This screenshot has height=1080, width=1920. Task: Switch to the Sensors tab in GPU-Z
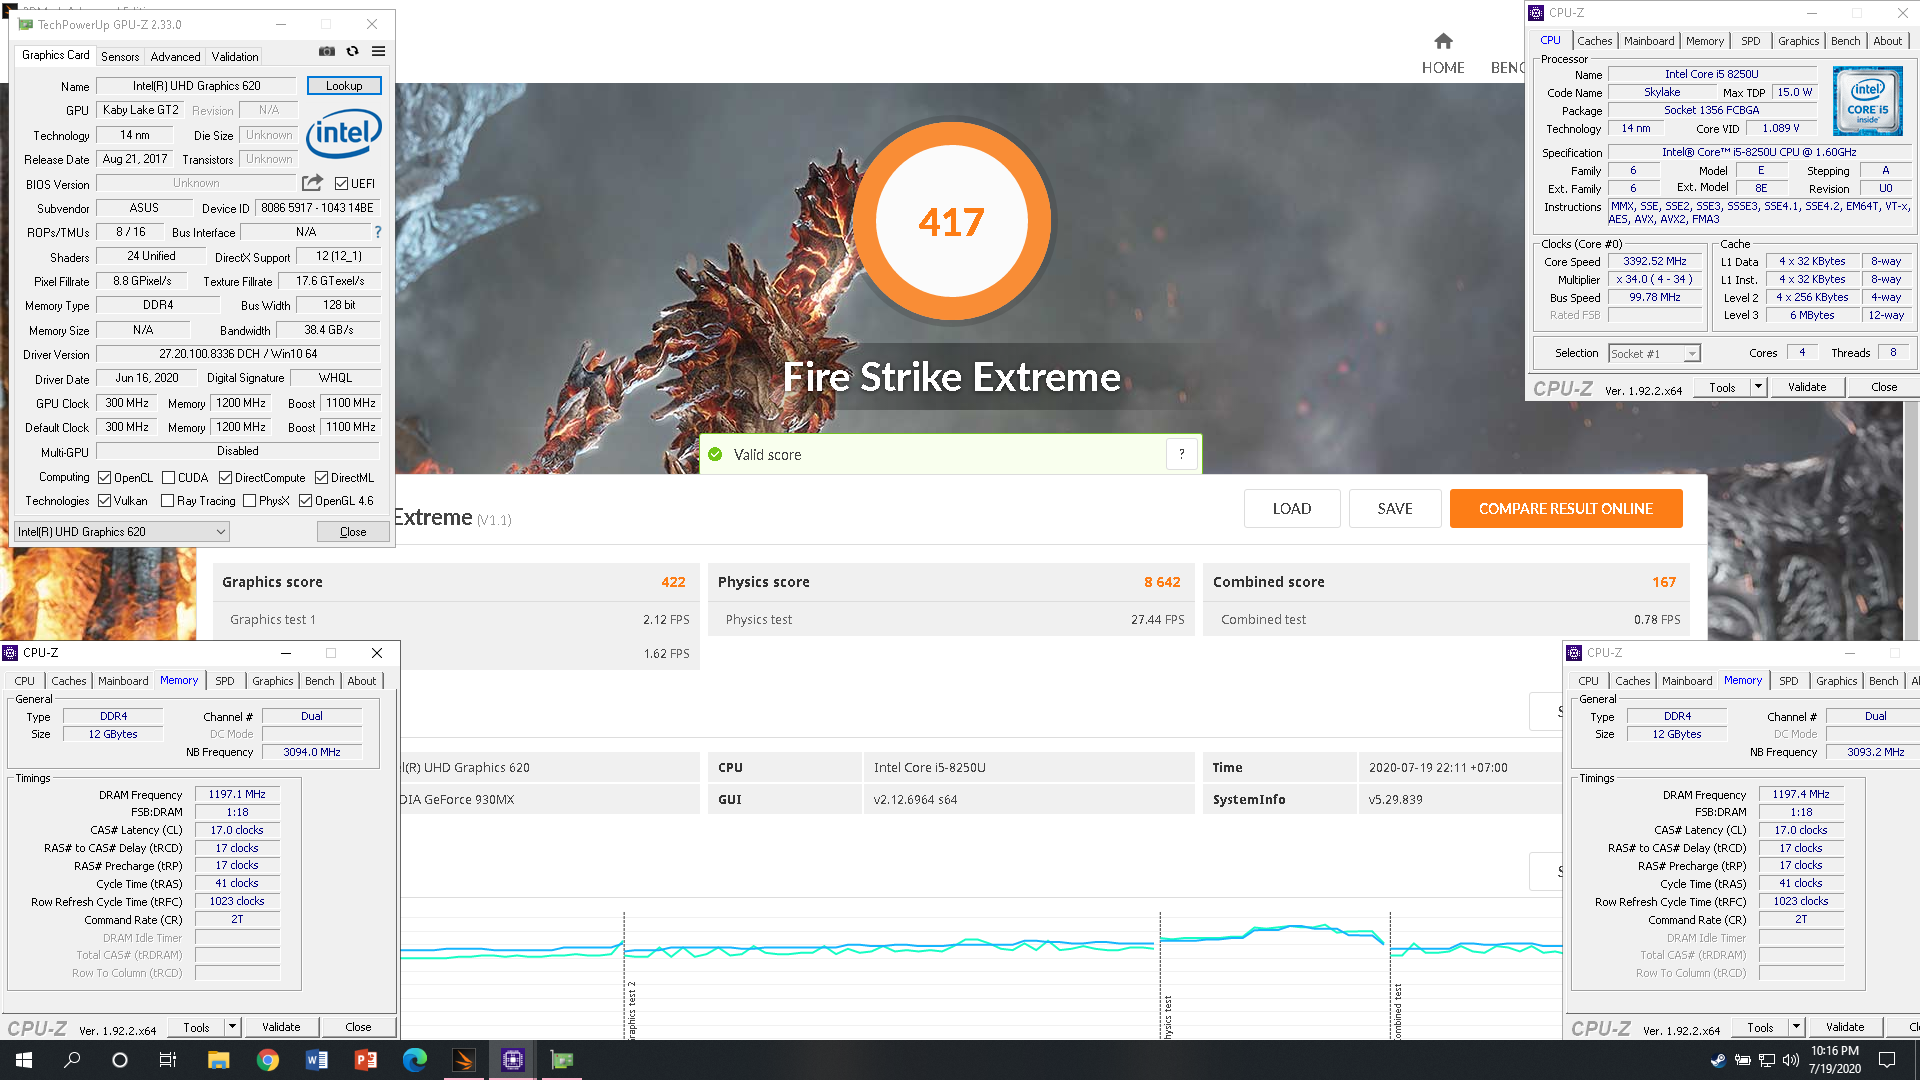tap(120, 57)
